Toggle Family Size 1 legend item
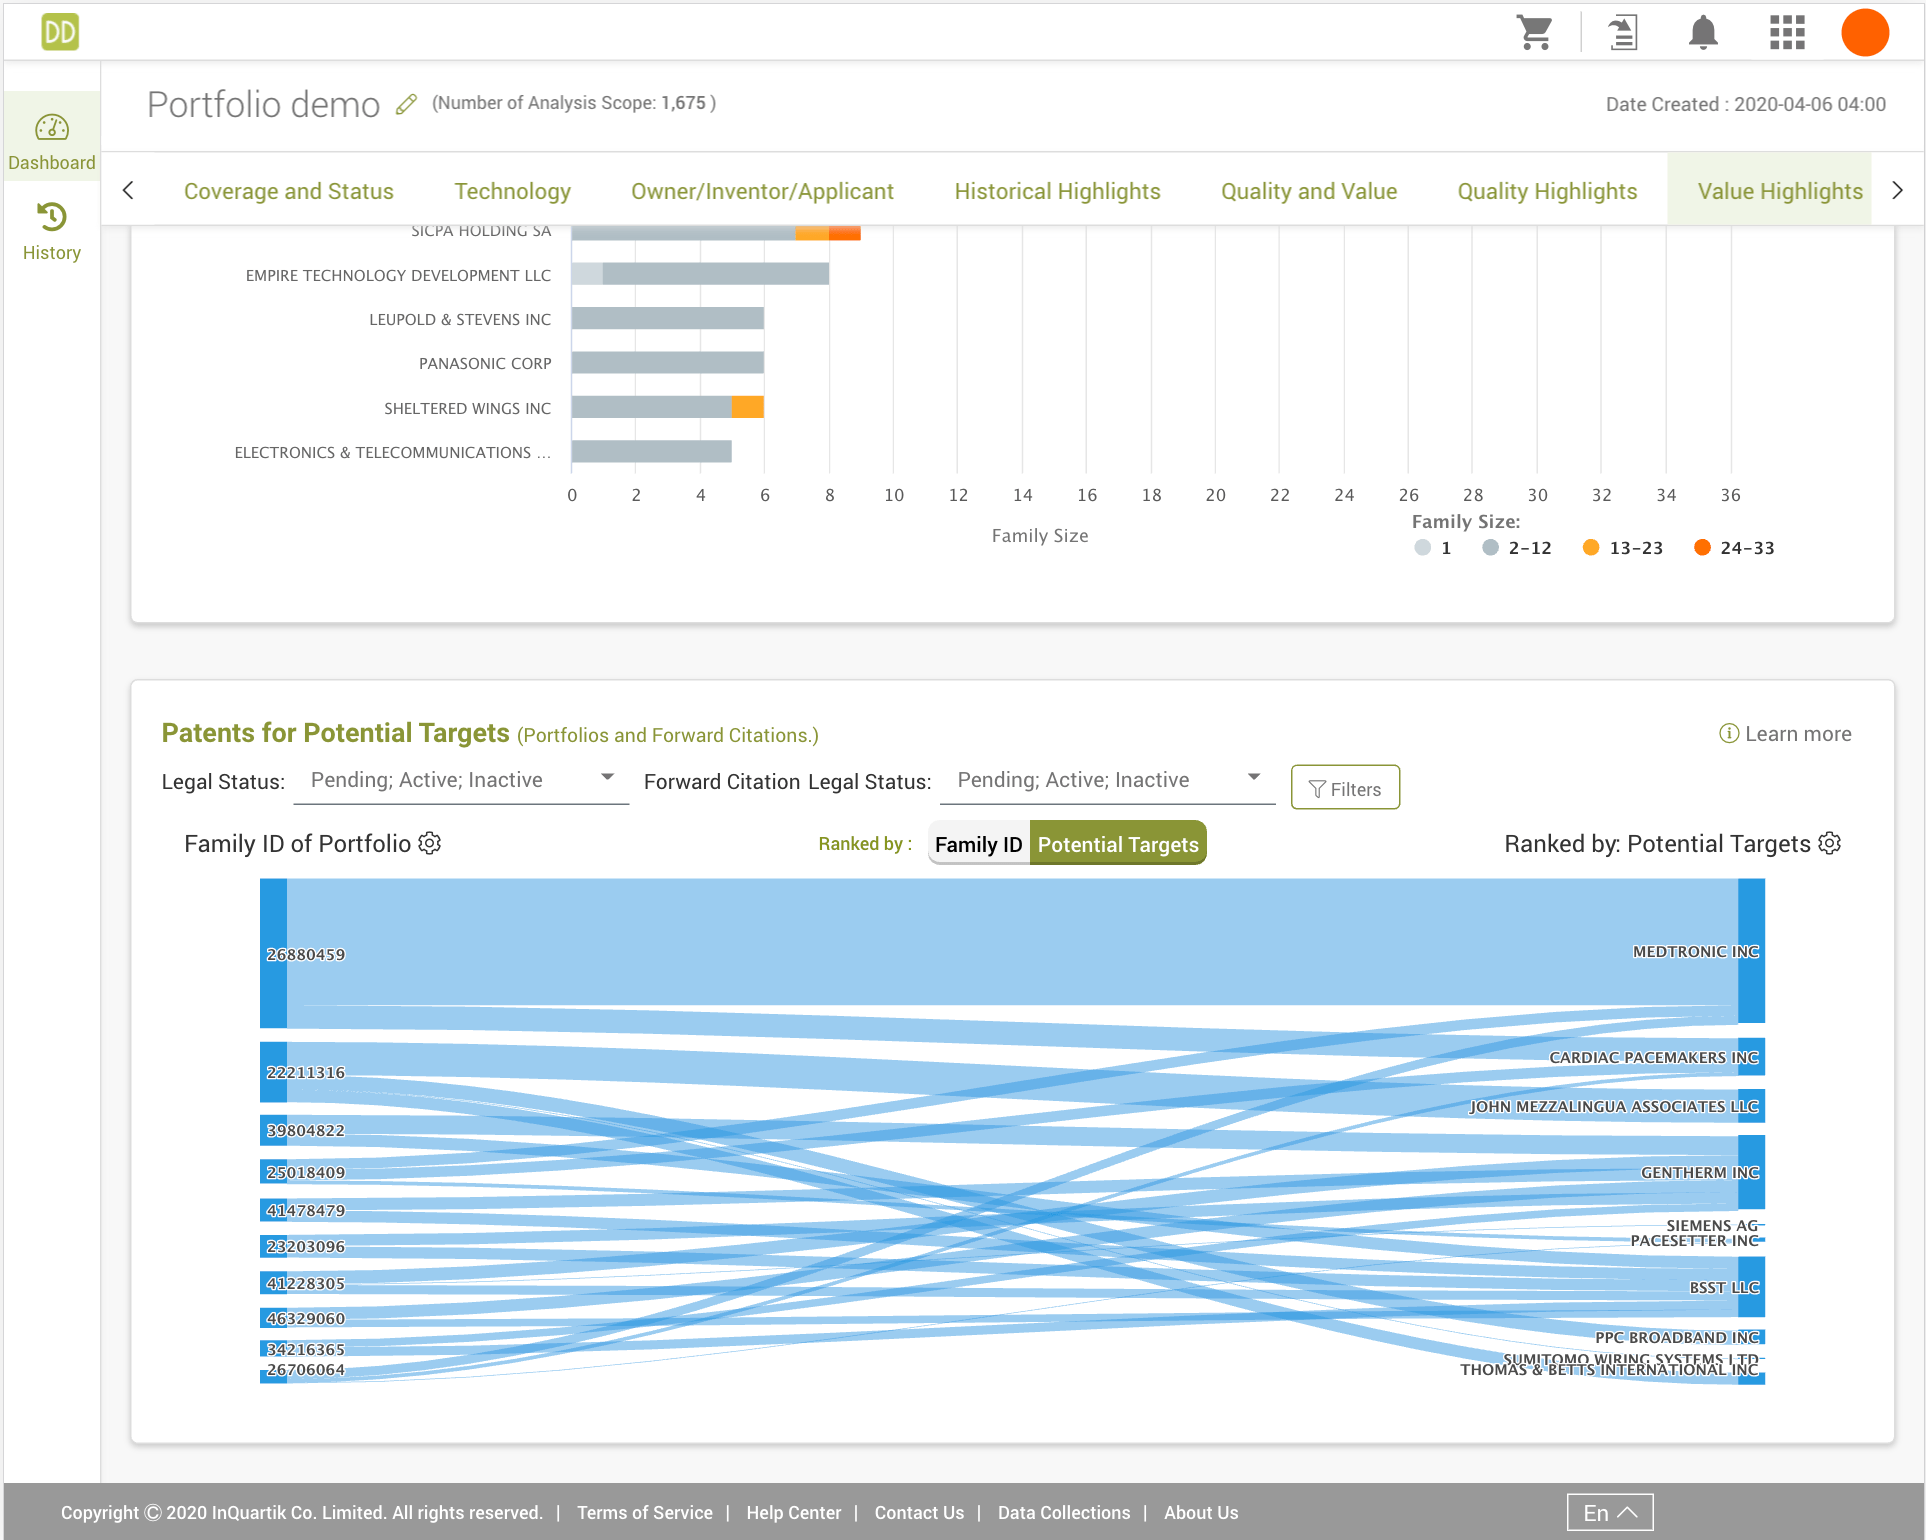Image resolution: width=1926 pixels, height=1540 pixels. coord(1433,548)
